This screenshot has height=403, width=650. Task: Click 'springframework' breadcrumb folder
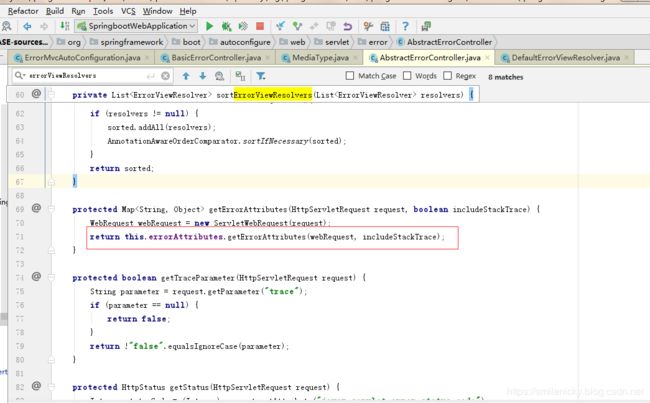pos(127,42)
